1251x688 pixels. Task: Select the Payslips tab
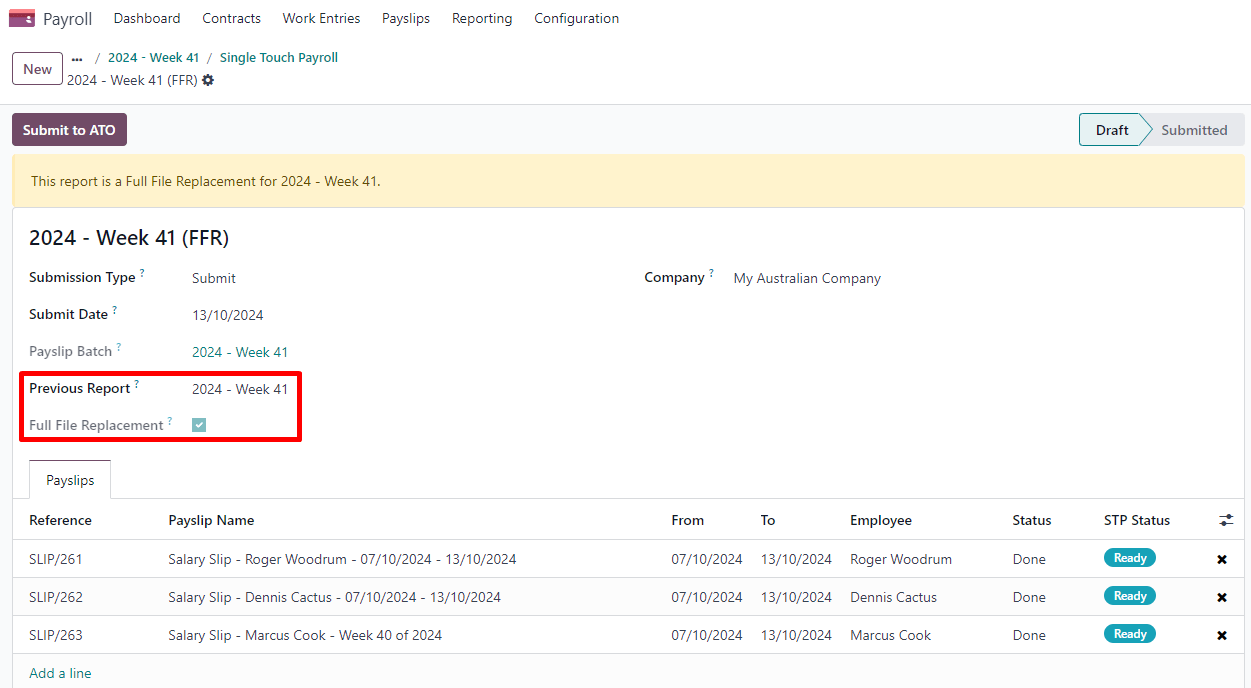click(x=70, y=480)
